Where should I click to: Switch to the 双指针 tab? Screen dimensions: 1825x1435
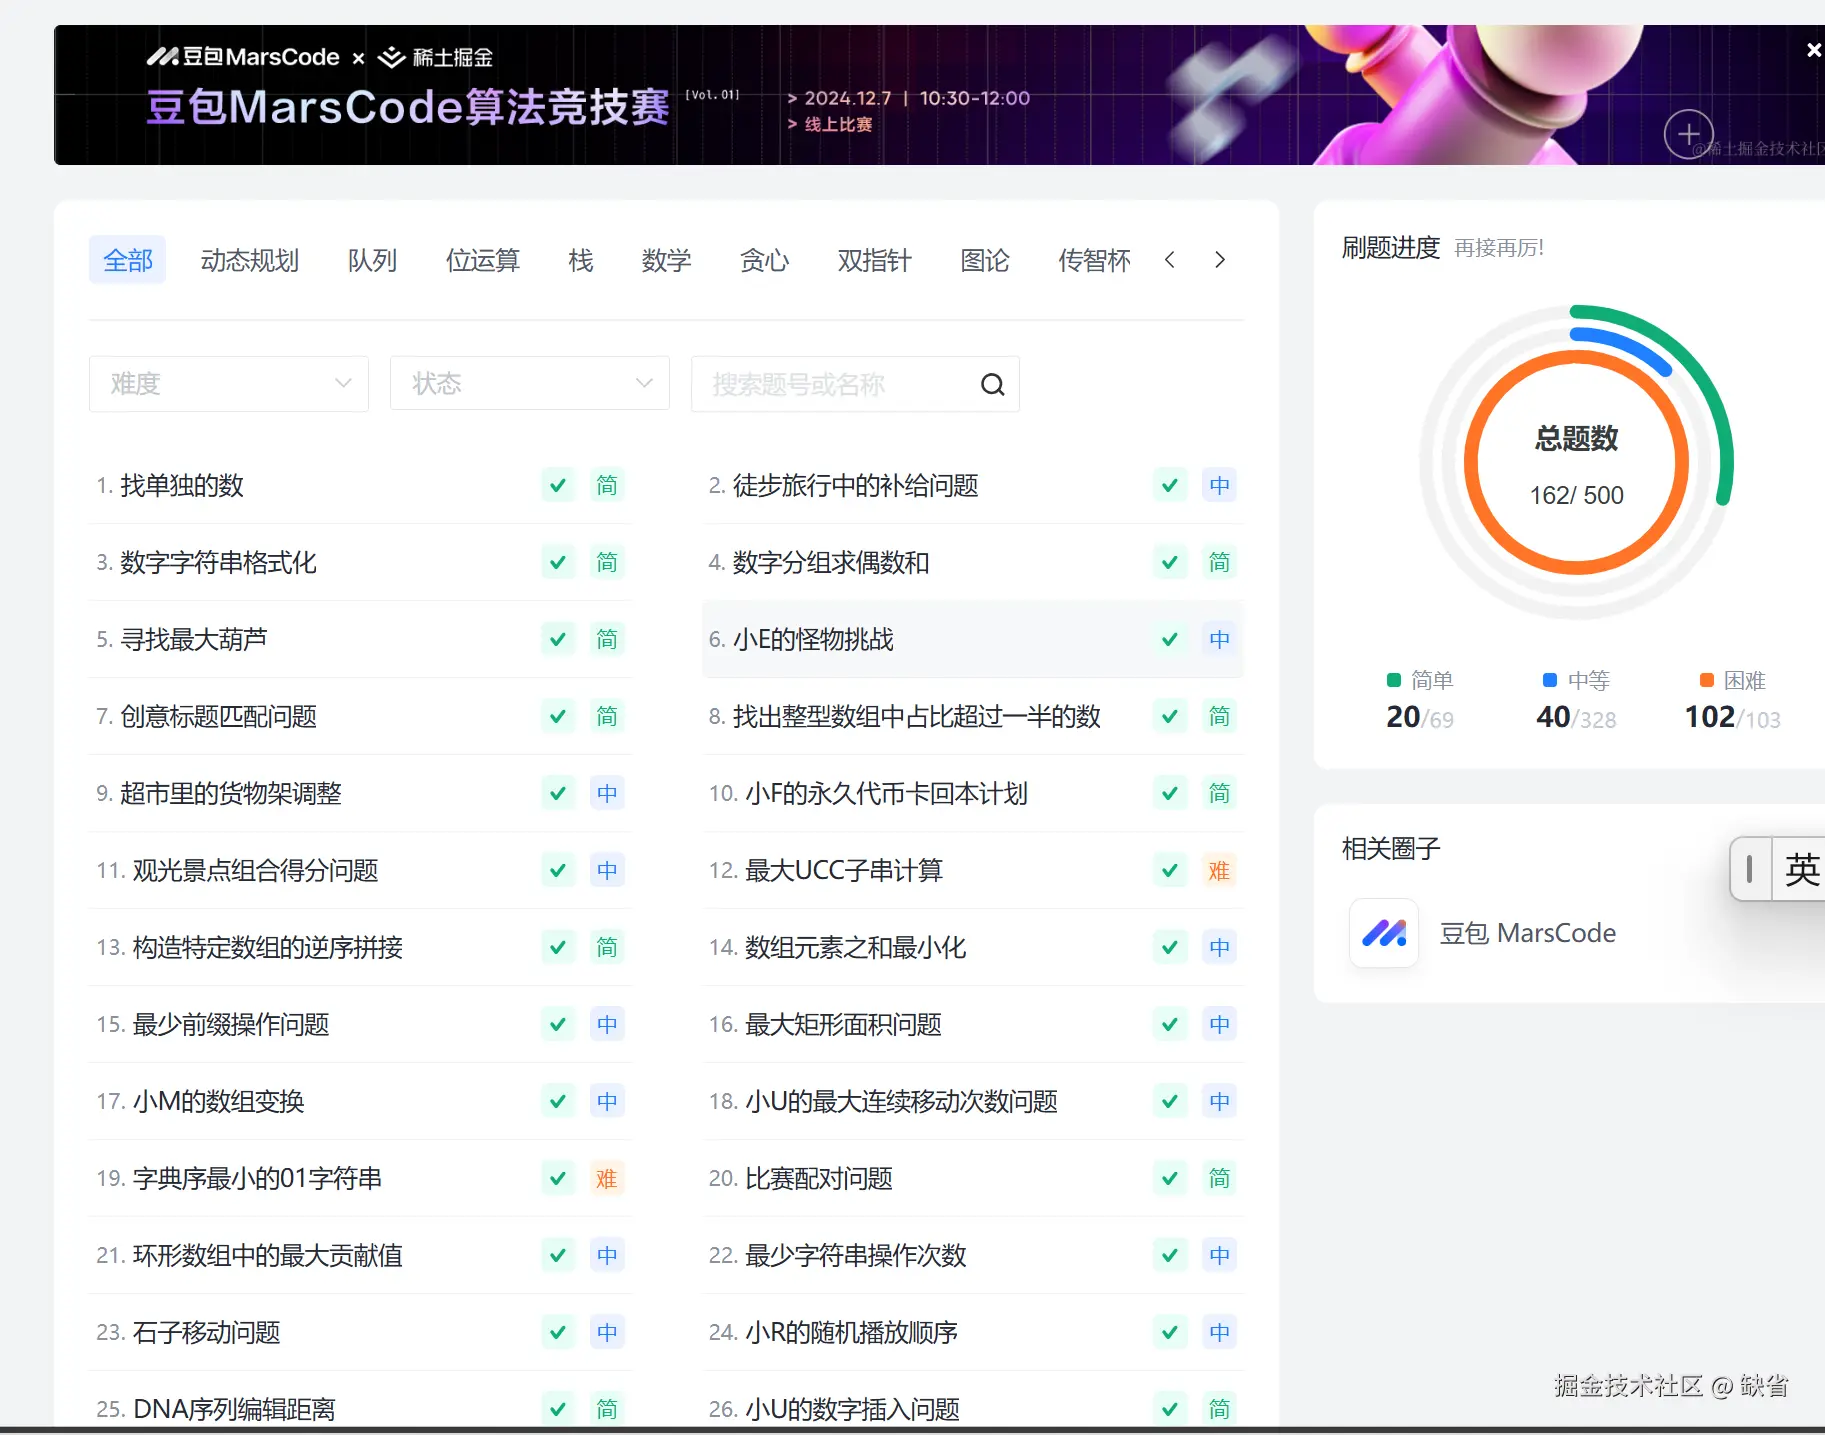[875, 260]
